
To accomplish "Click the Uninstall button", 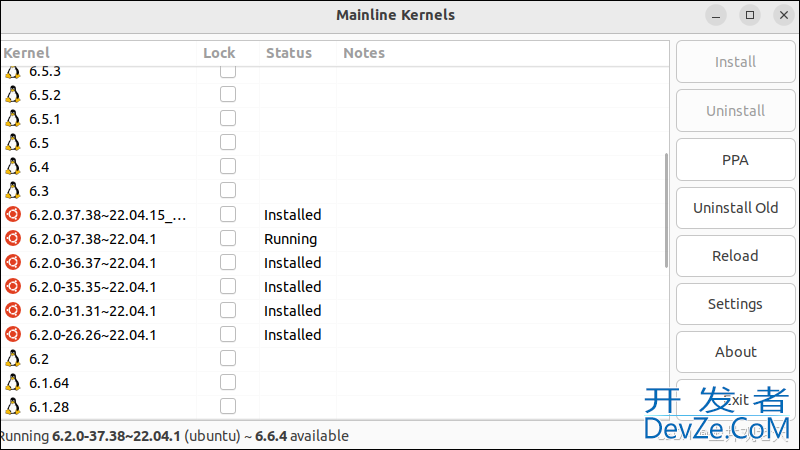I will click(735, 111).
